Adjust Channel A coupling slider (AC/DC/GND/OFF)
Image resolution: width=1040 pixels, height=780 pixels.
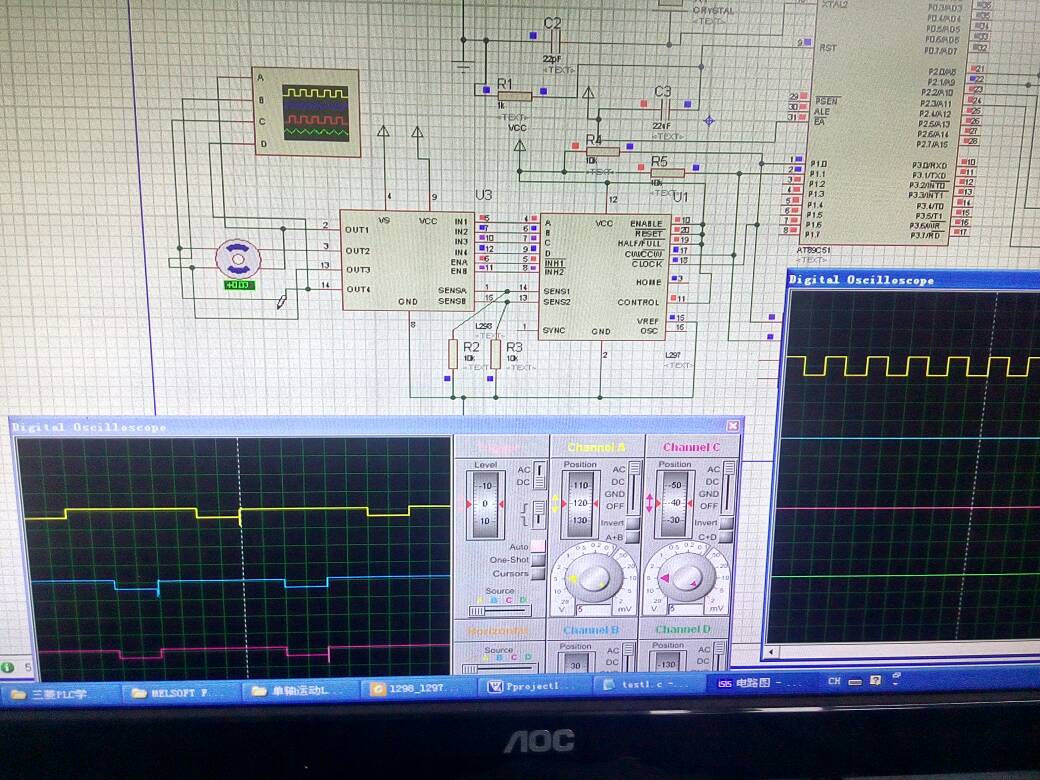635,487
